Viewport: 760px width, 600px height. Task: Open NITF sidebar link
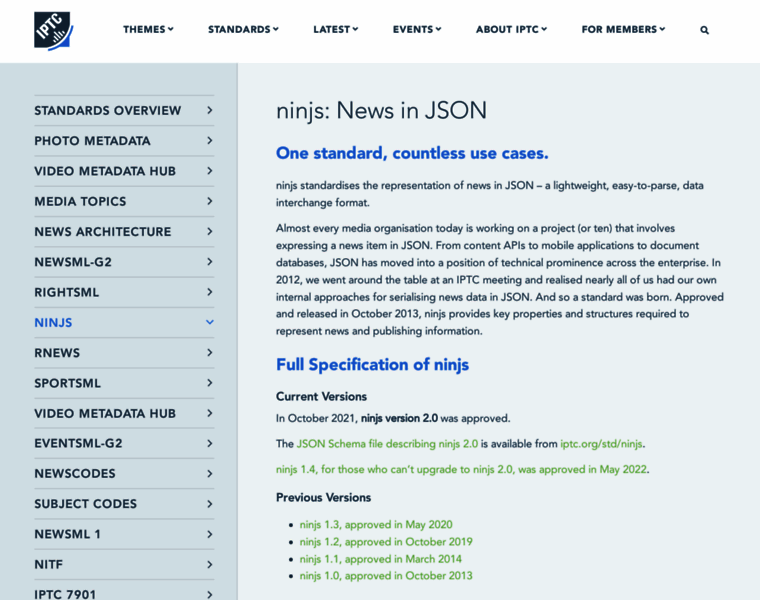click(x=48, y=565)
